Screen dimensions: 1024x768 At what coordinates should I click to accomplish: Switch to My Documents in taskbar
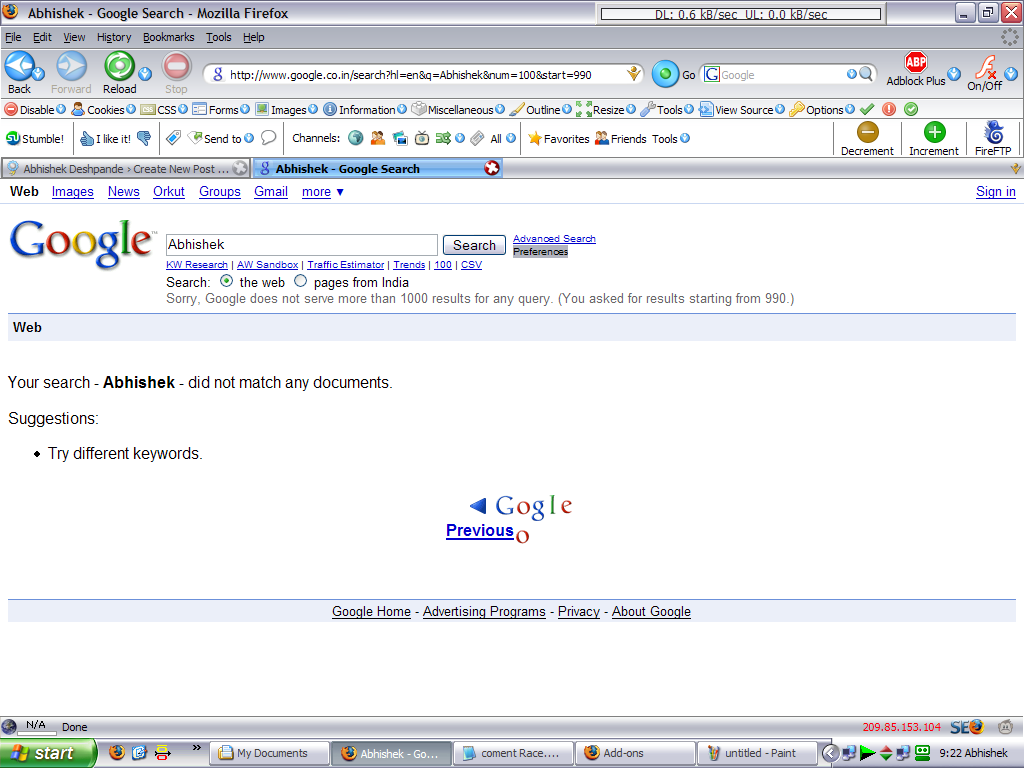[269, 753]
